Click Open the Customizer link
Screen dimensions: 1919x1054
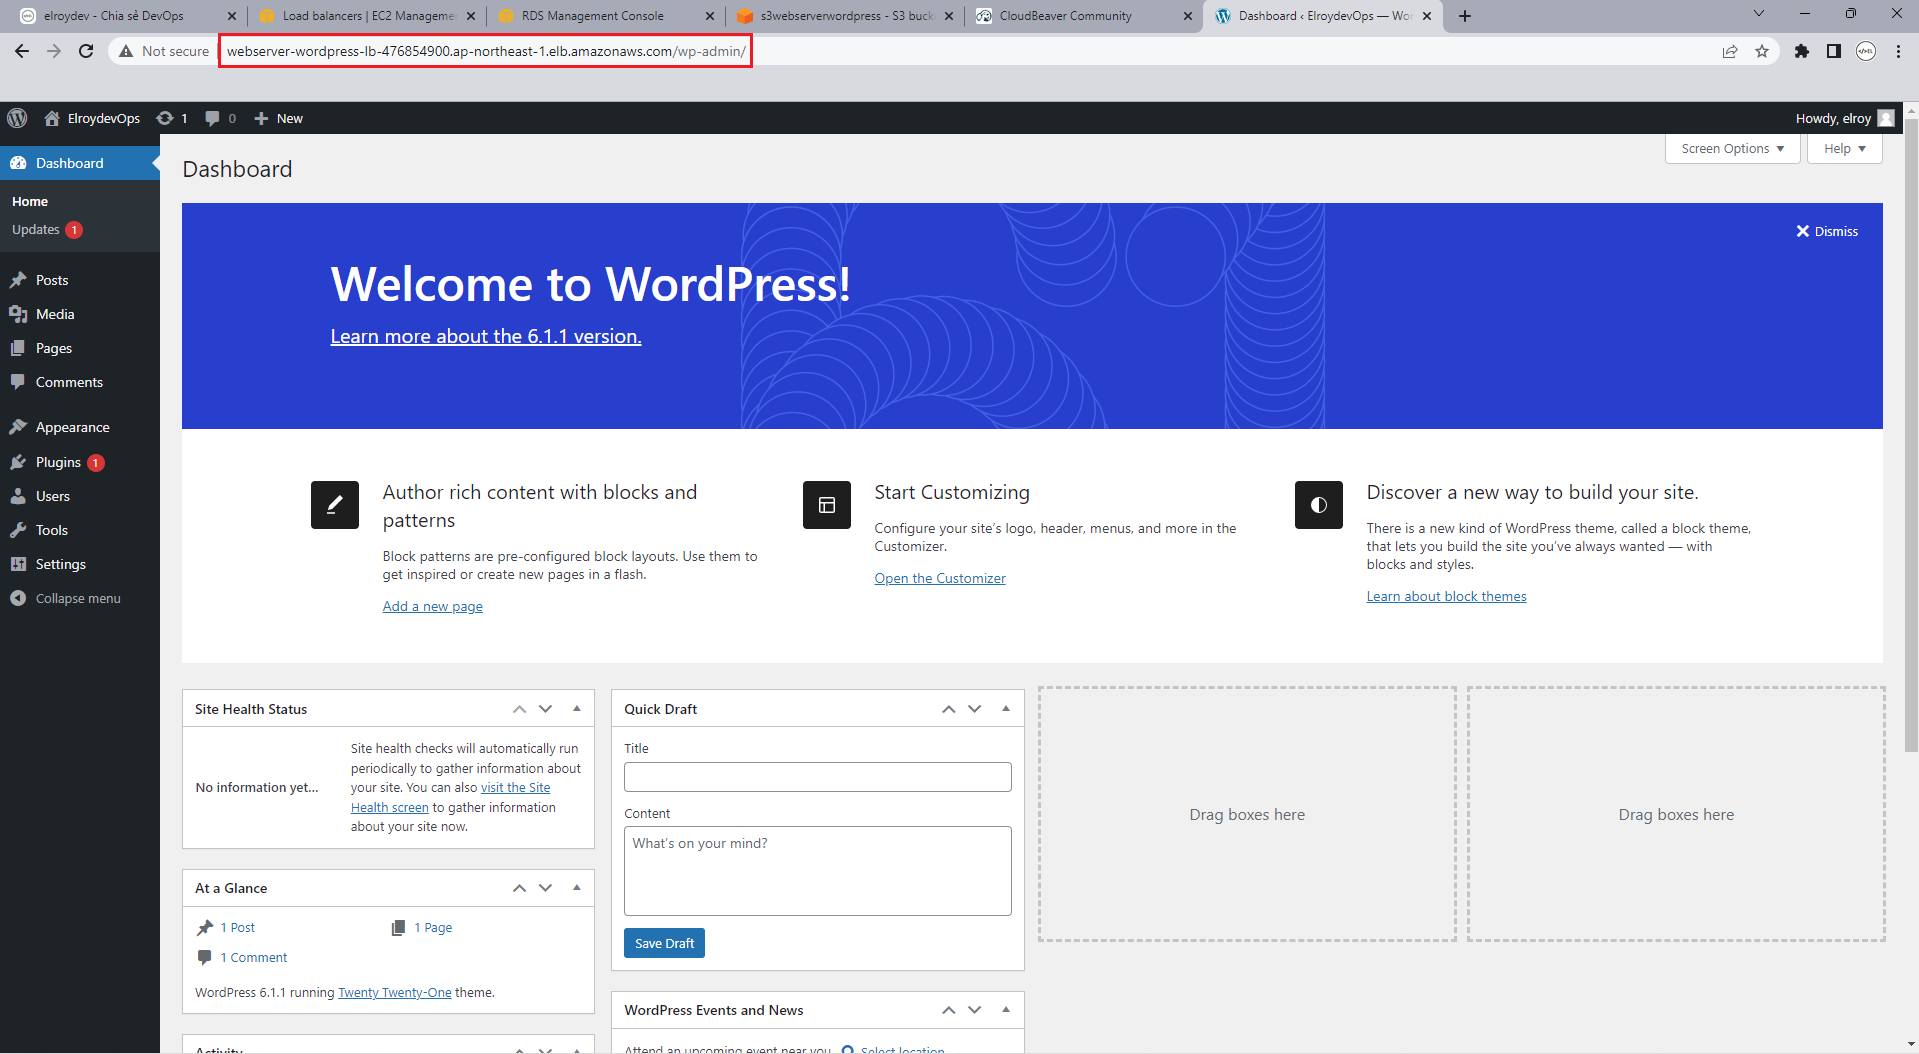[x=940, y=578]
